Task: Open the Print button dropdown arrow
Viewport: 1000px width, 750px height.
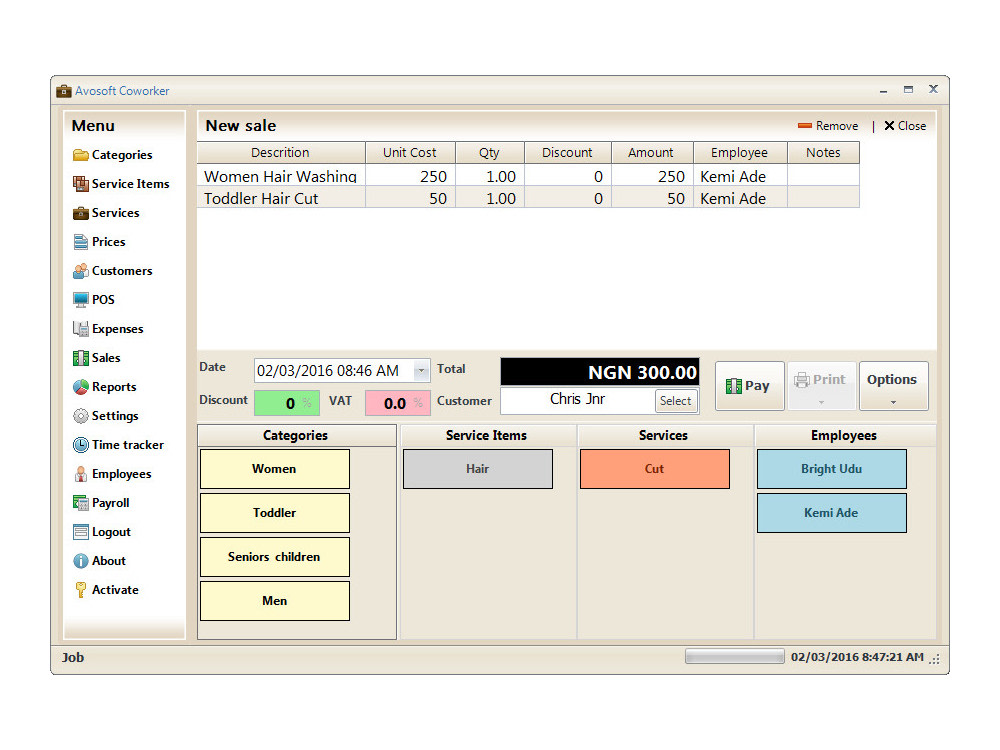Action: pyautogui.click(x=821, y=402)
